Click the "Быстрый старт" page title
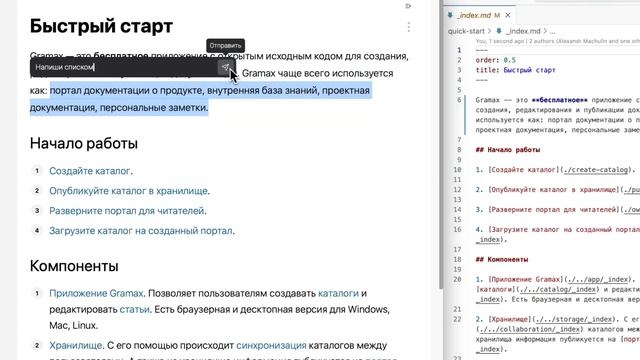This screenshot has height=360, width=640. point(101,26)
